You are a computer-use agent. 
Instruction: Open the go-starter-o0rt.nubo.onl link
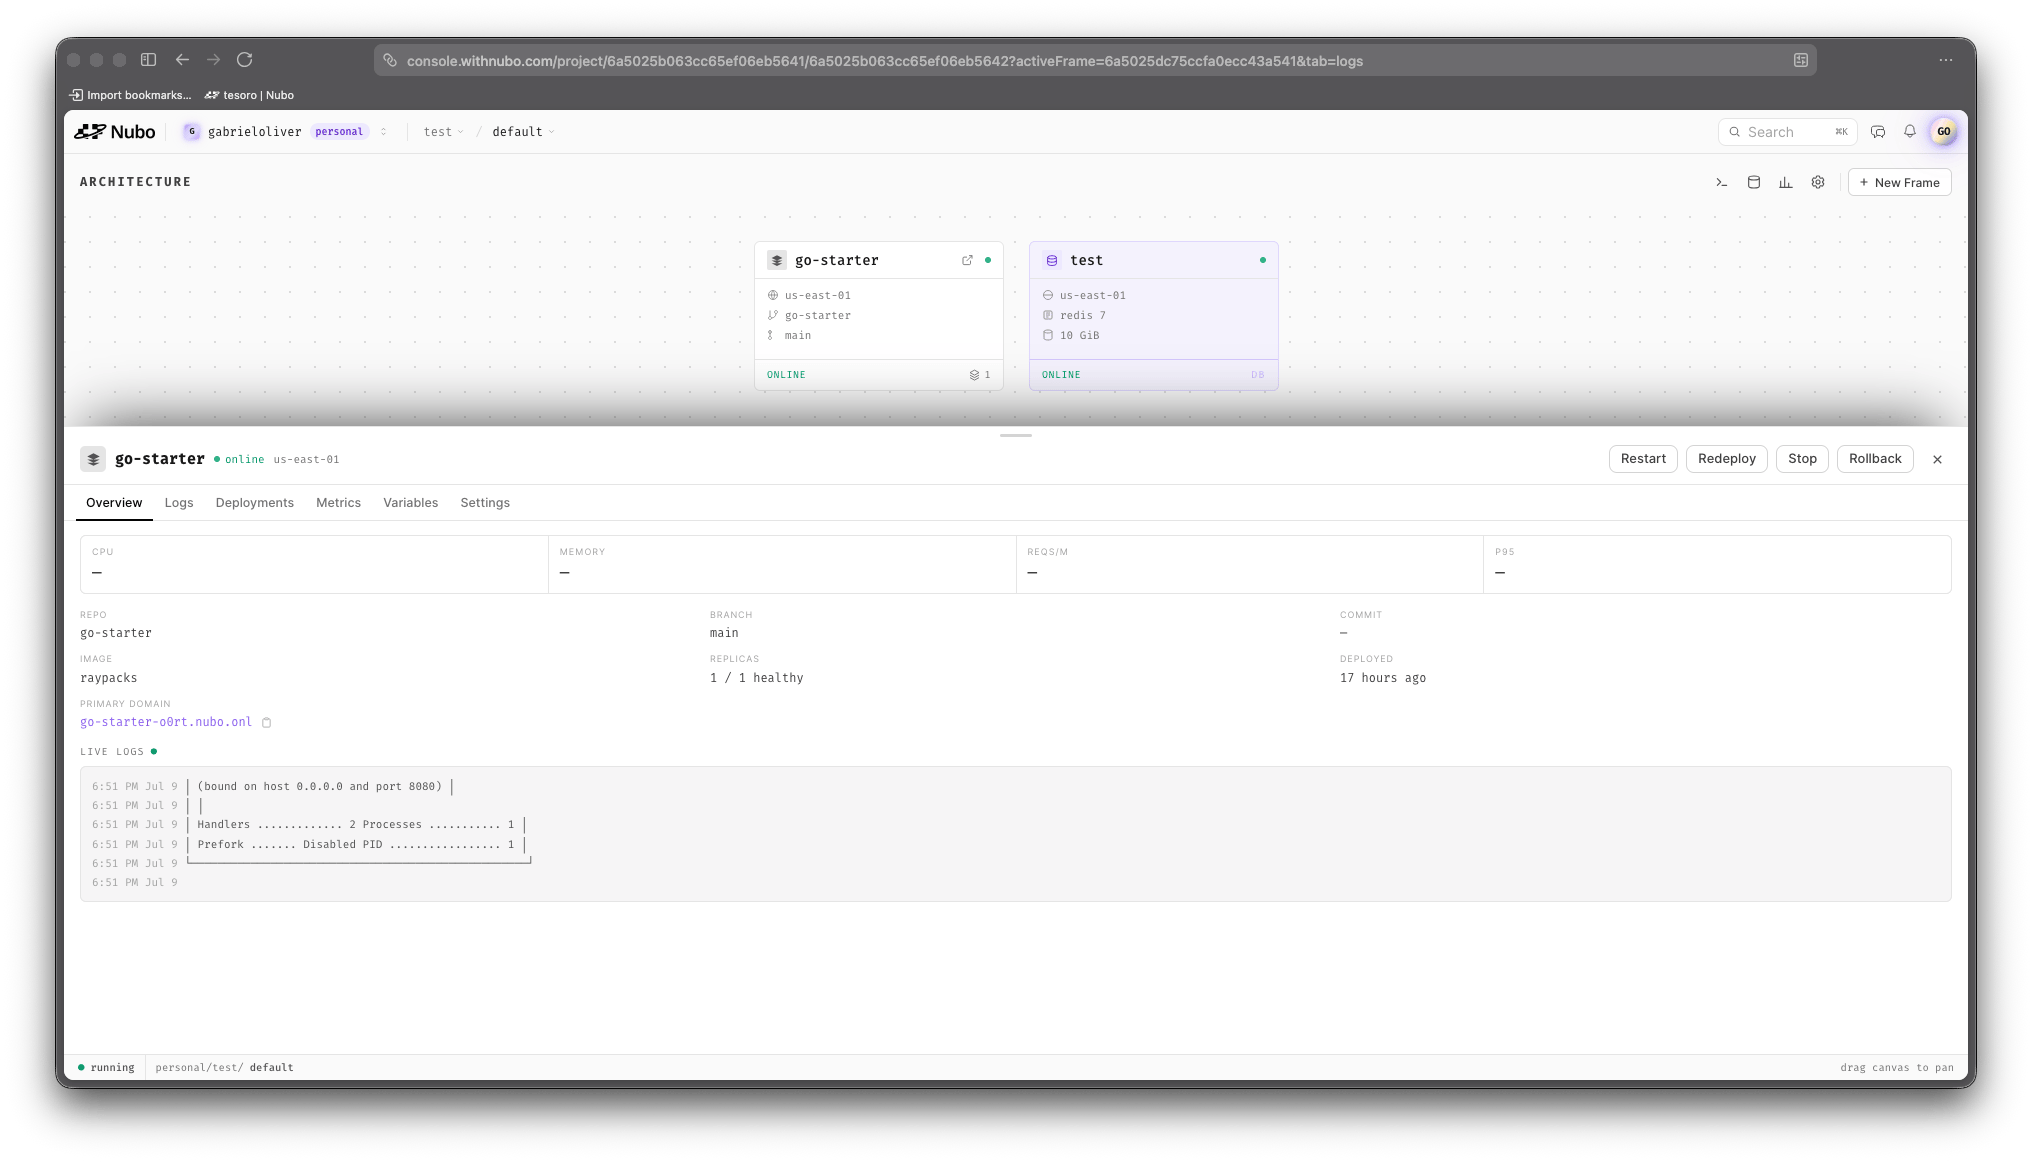click(166, 722)
